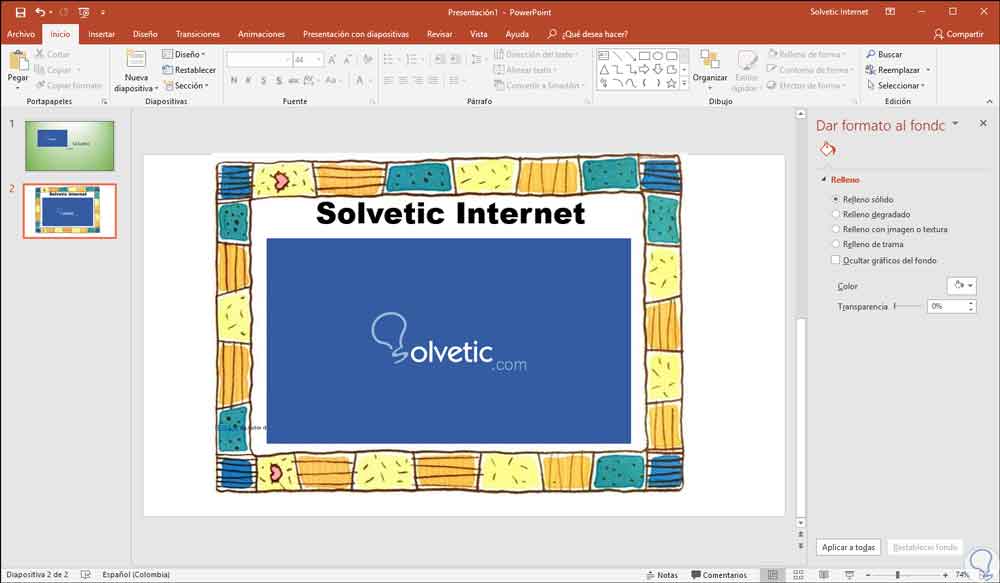
Task: Click the zoom slider handle
Action: point(897,575)
